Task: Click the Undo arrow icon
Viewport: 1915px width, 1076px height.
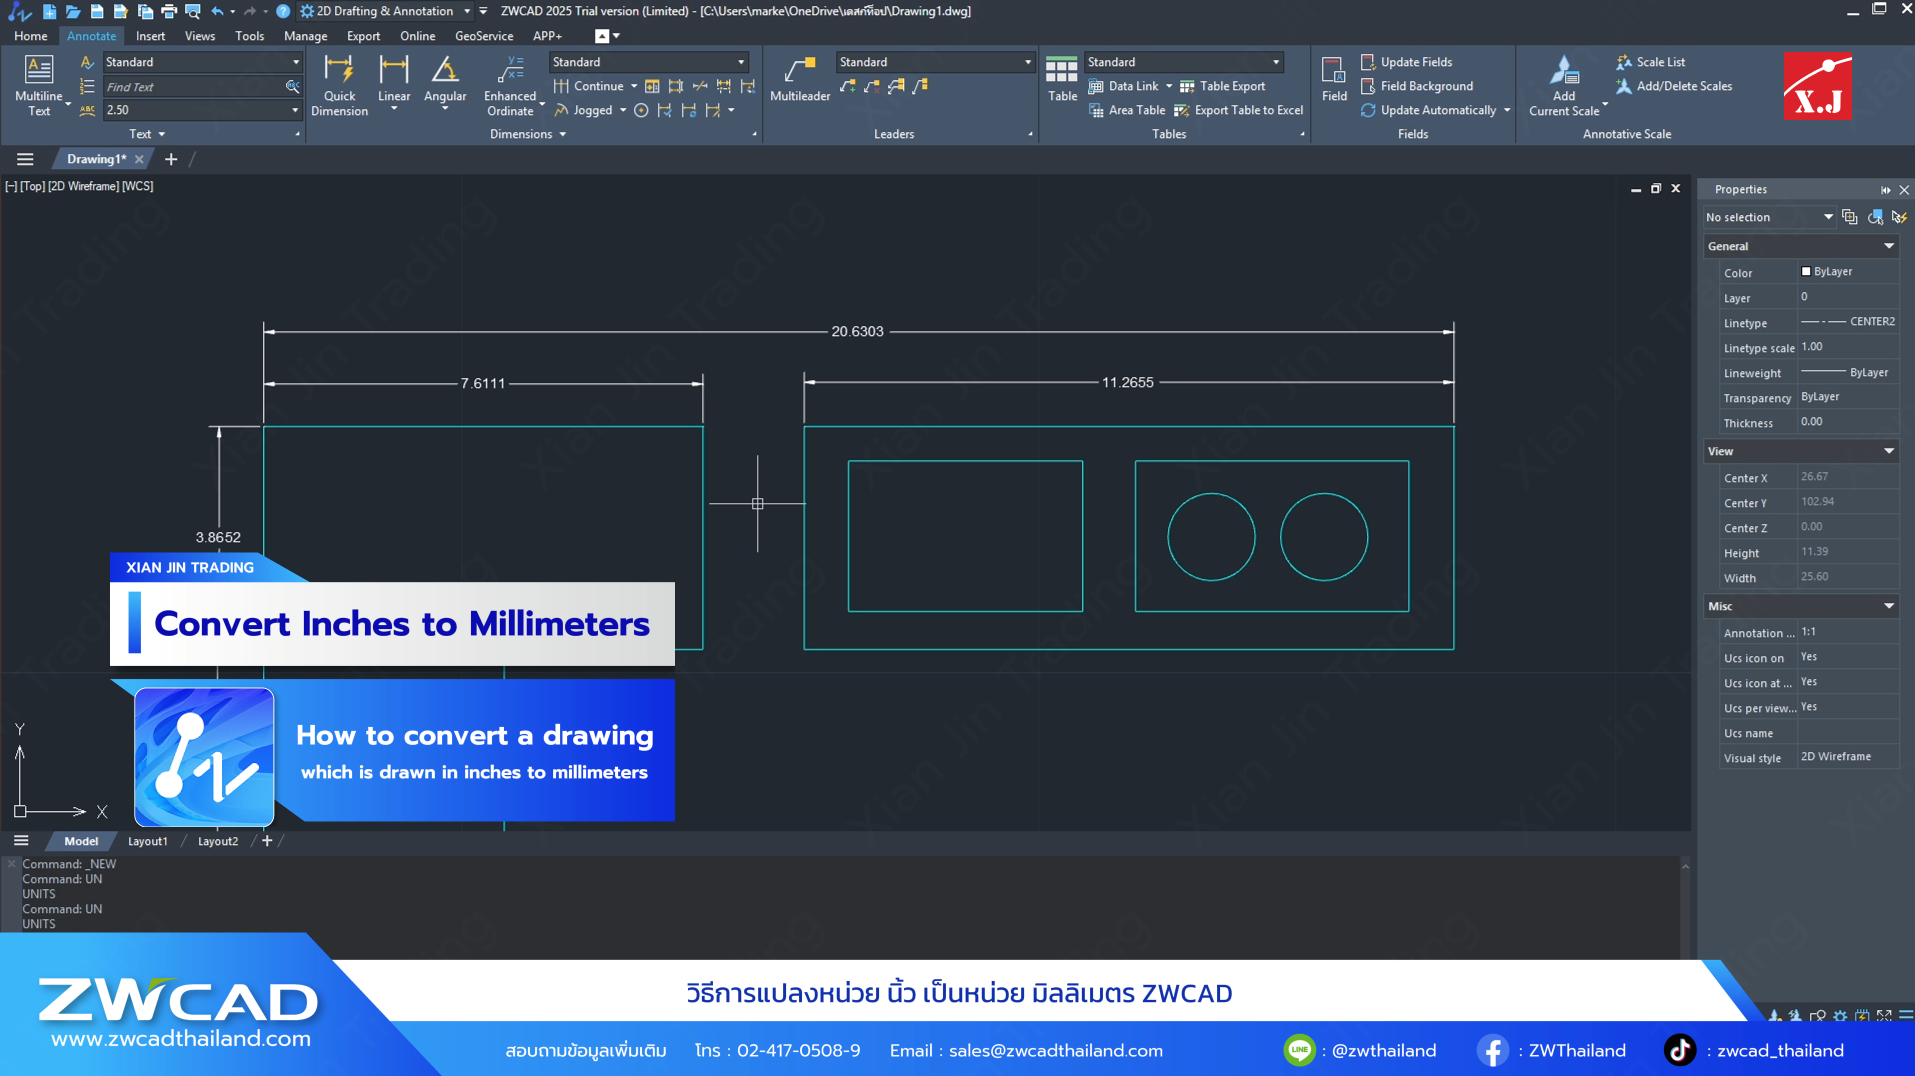Action: (218, 11)
